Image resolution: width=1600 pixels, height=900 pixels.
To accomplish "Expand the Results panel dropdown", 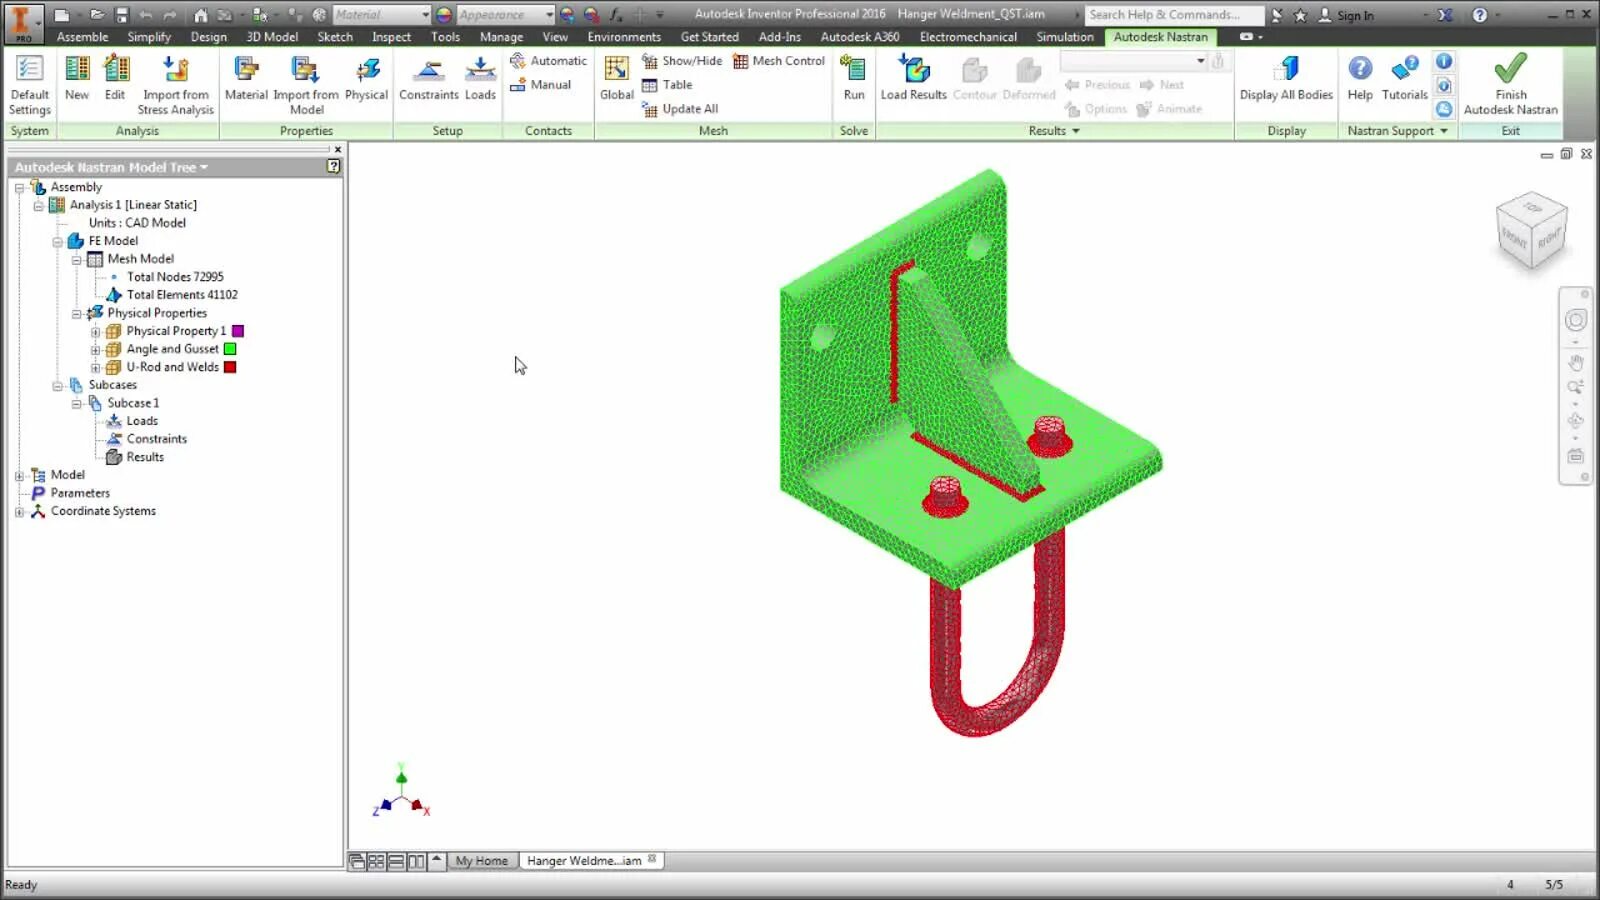I will (1054, 131).
